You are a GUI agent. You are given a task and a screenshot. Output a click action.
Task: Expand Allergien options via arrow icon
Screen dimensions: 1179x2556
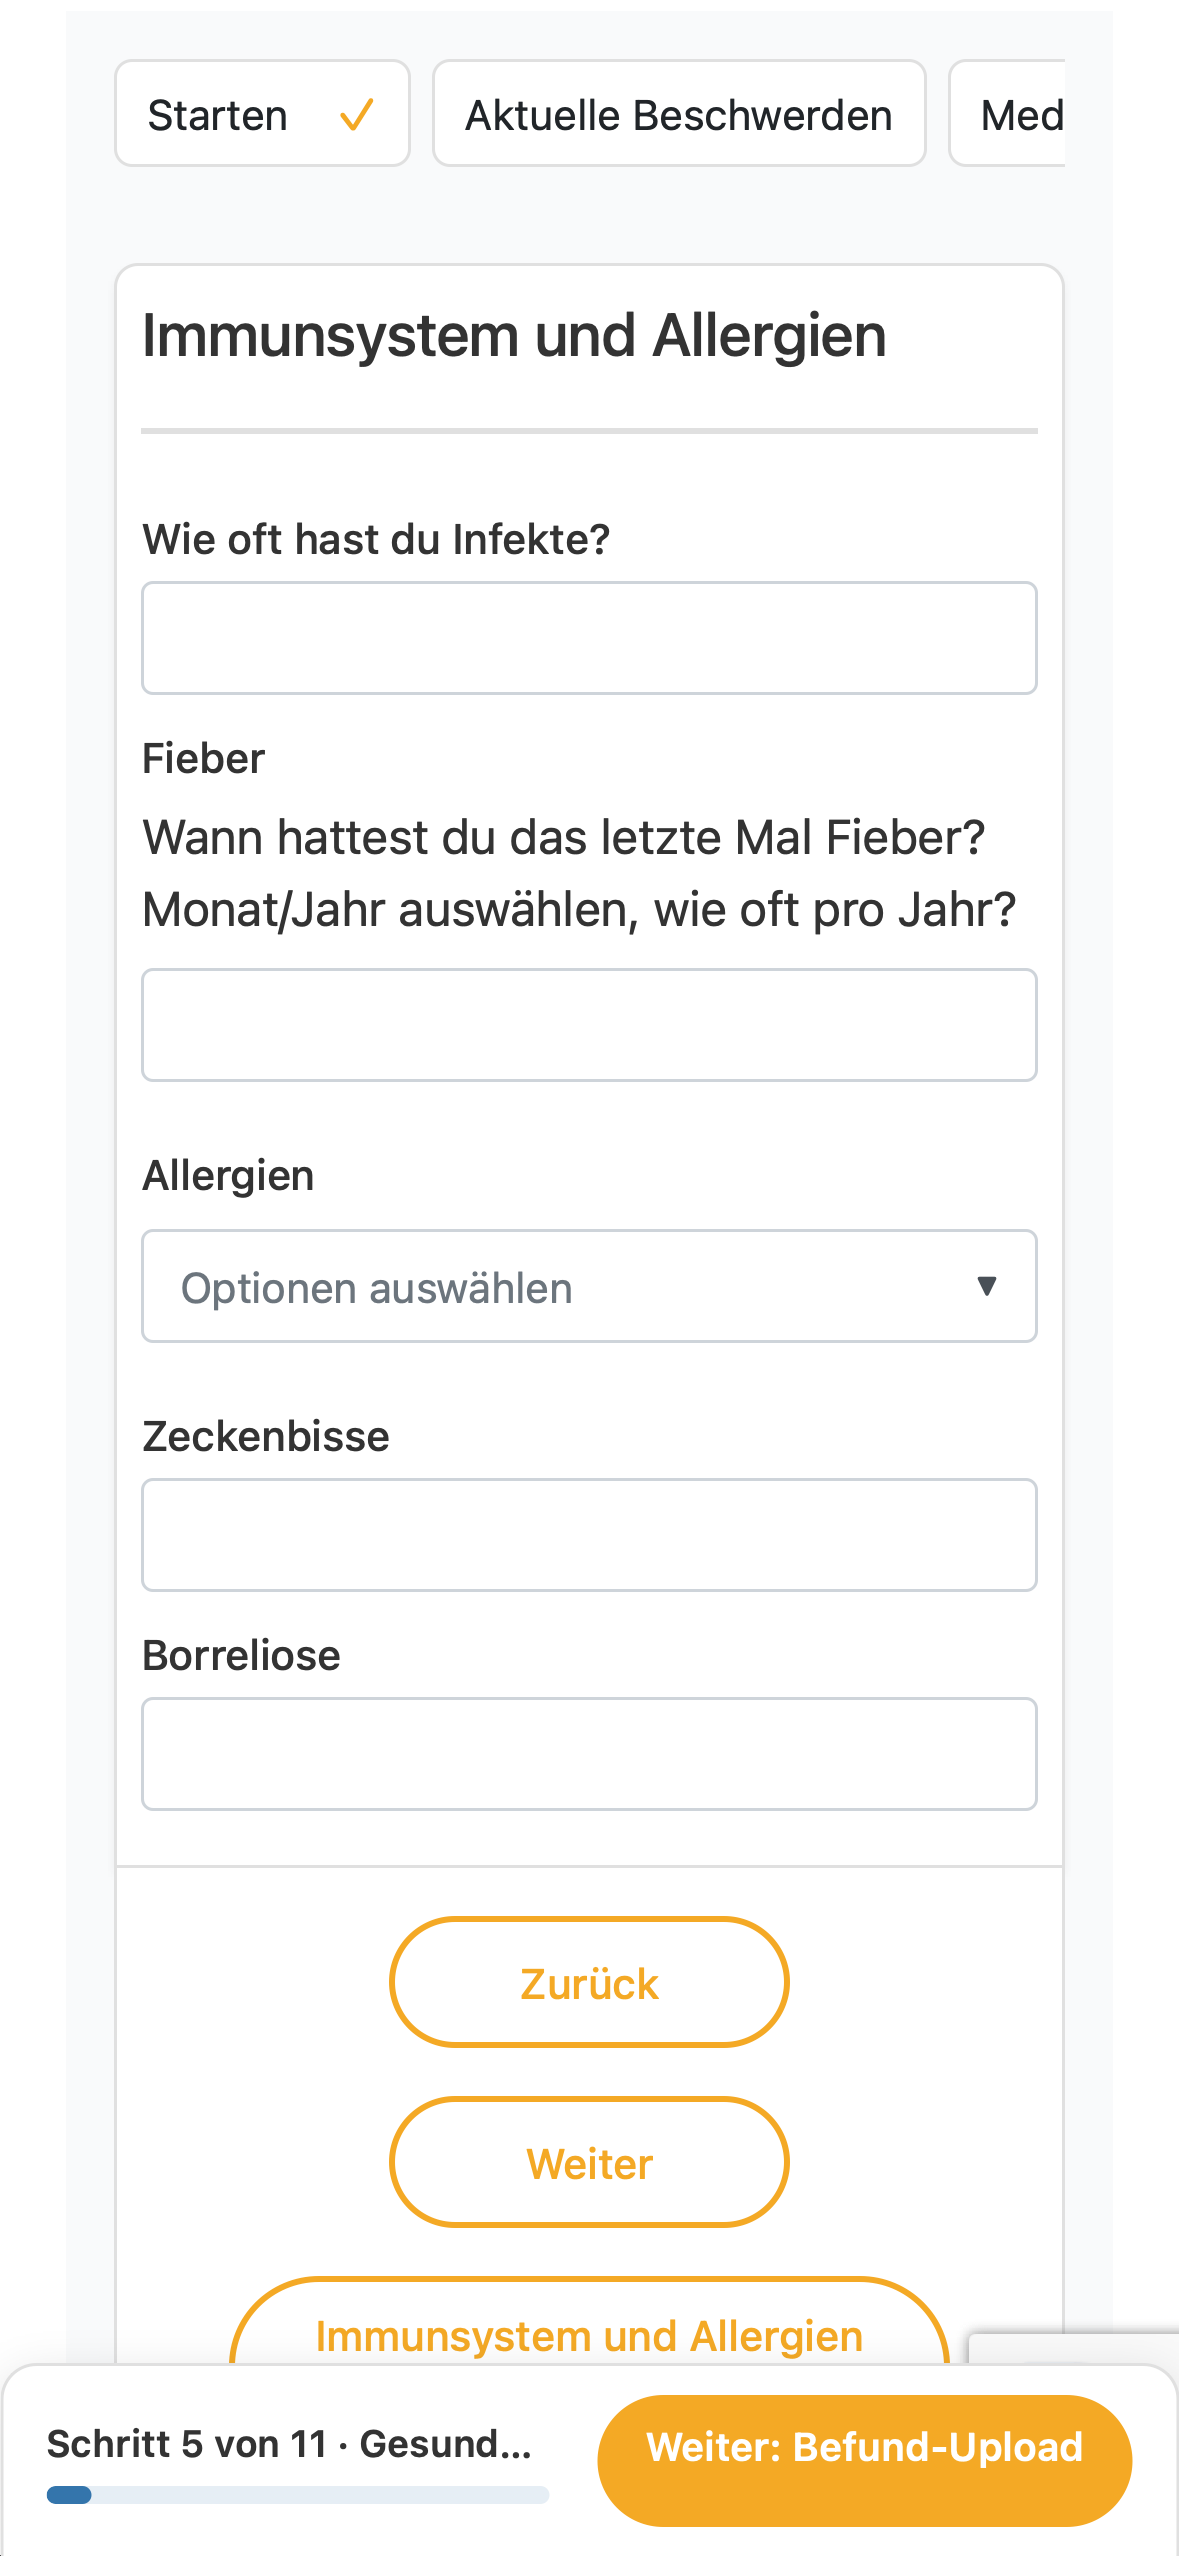coord(987,1286)
